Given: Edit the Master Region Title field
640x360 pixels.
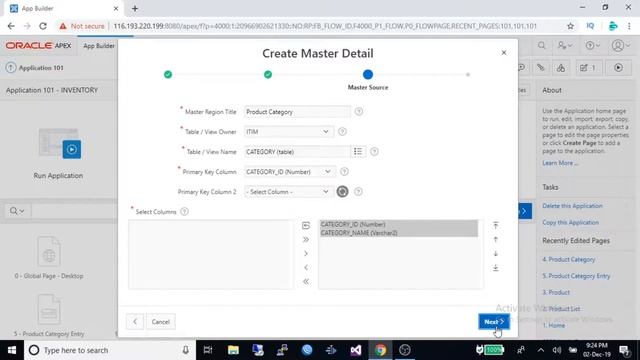Looking at the screenshot, I should (x=297, y=112).
